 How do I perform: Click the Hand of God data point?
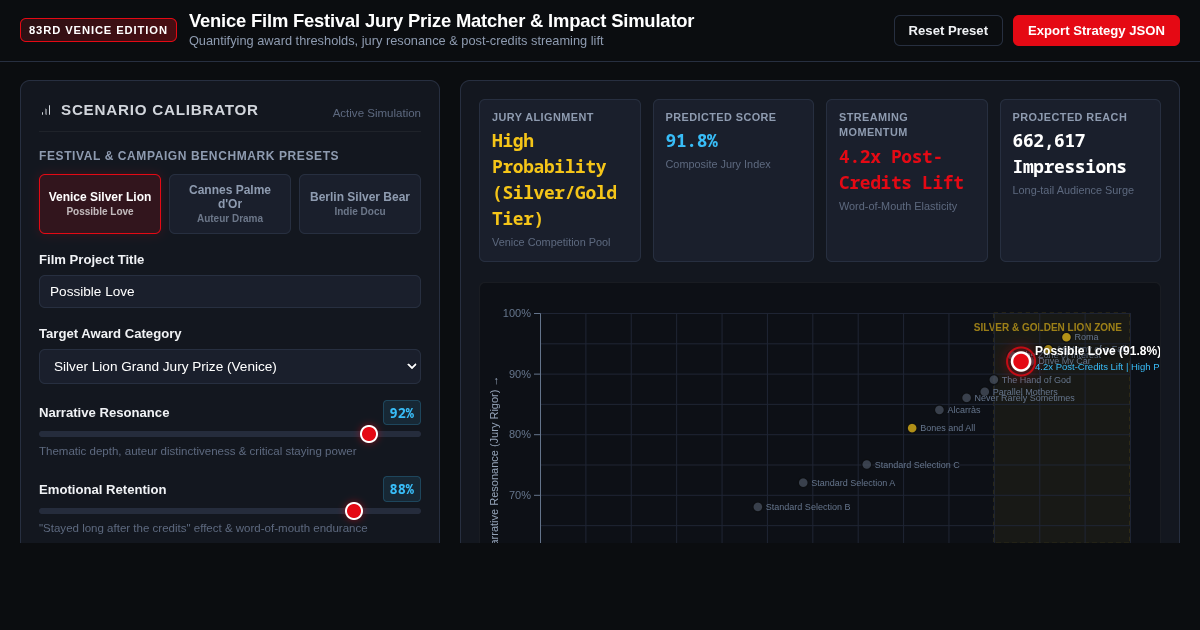[x=994, y=380]
